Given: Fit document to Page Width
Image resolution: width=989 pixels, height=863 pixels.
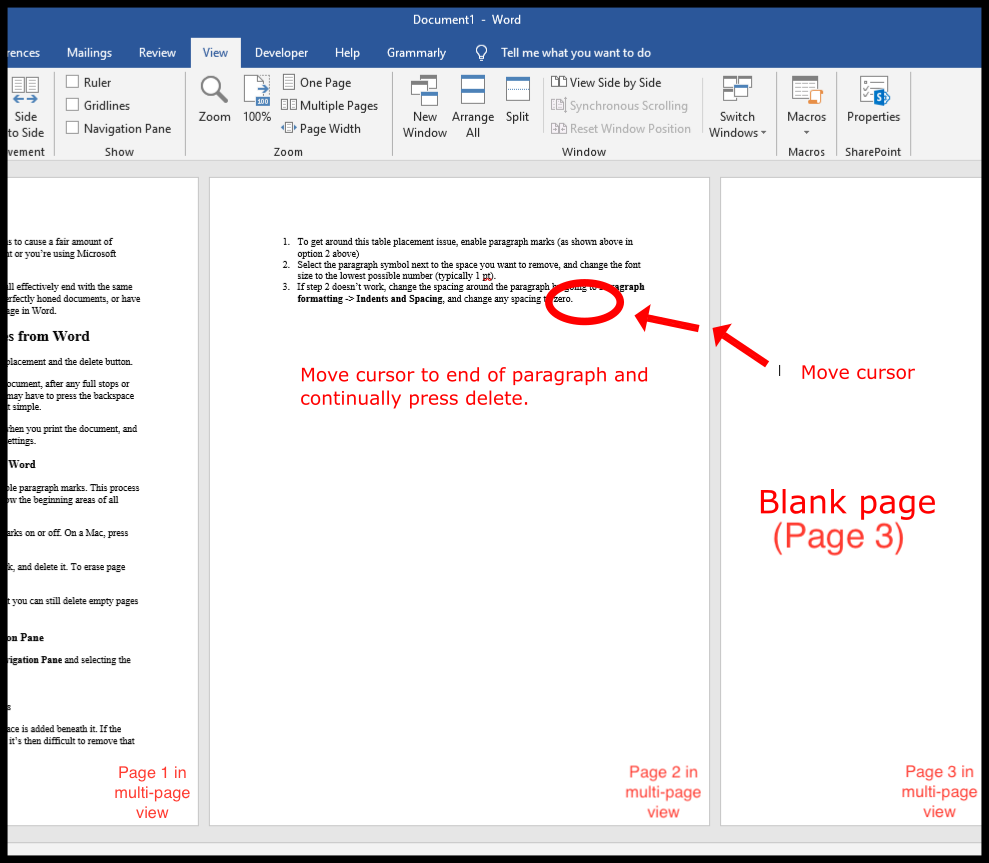Looking at the screenshot, I should (x=321, y=128).
